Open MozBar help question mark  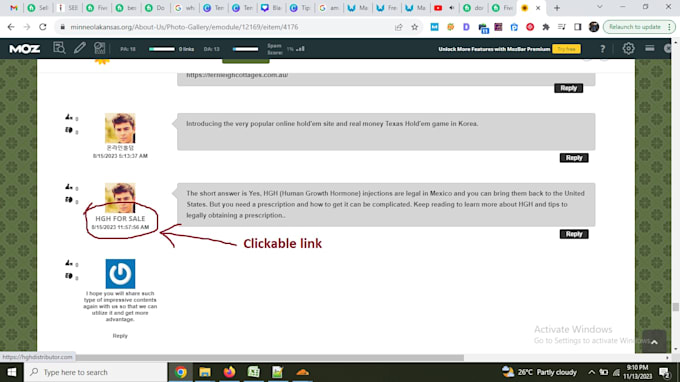[602, 49]
